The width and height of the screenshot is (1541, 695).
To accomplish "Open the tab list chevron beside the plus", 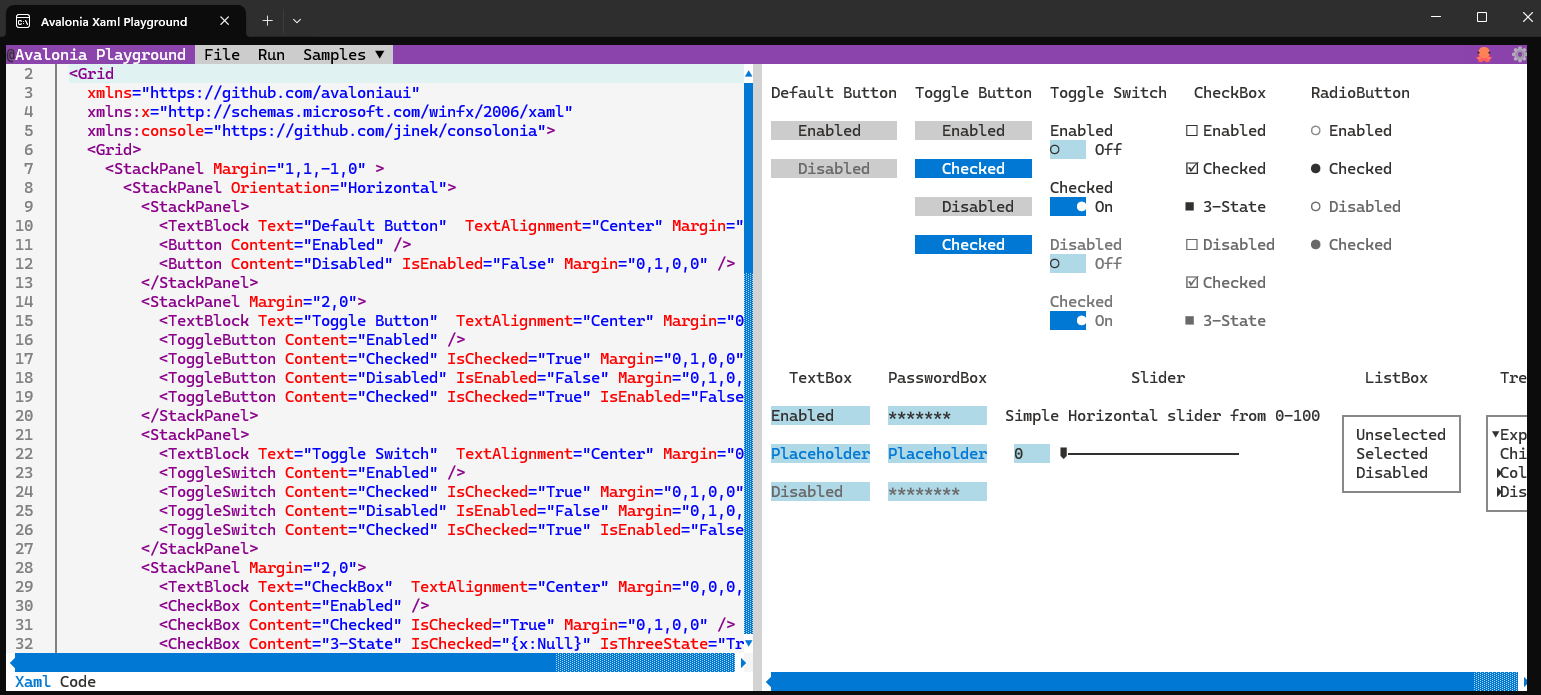I will 297,20.
